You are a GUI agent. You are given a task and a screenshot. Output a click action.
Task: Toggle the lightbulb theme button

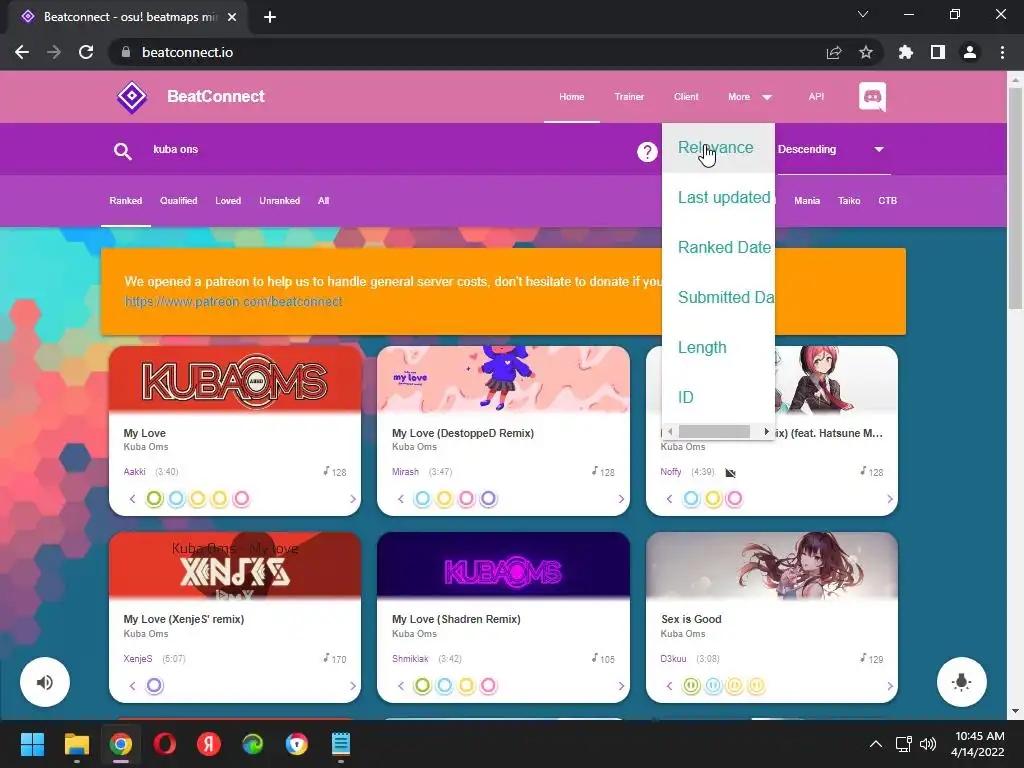click(x=961, y=682)
